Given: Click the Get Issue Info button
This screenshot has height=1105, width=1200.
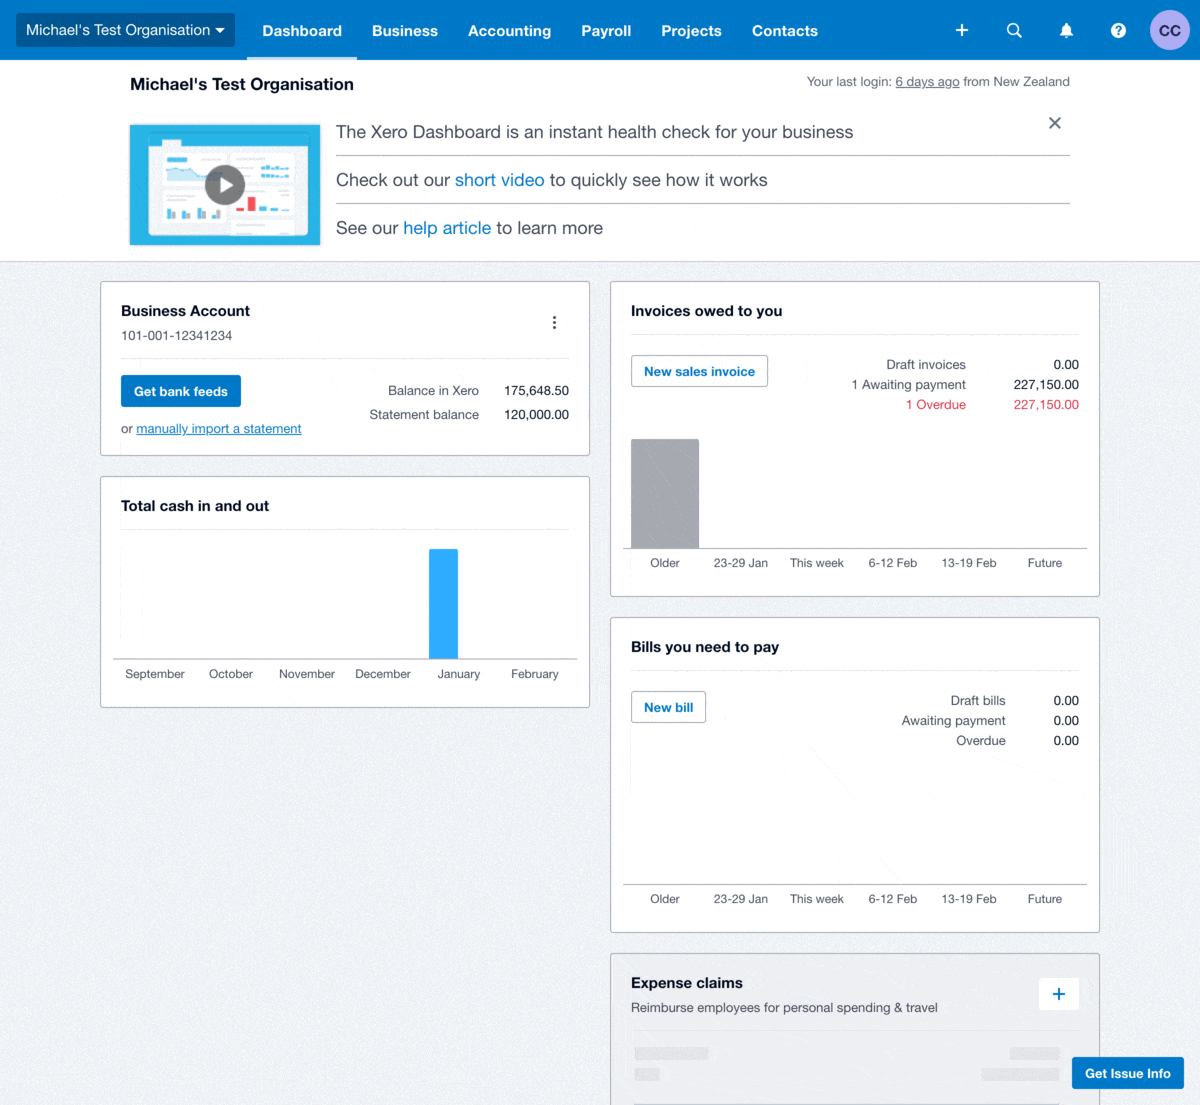Looking at the screenshot, I should [x=1128, y=1073].
